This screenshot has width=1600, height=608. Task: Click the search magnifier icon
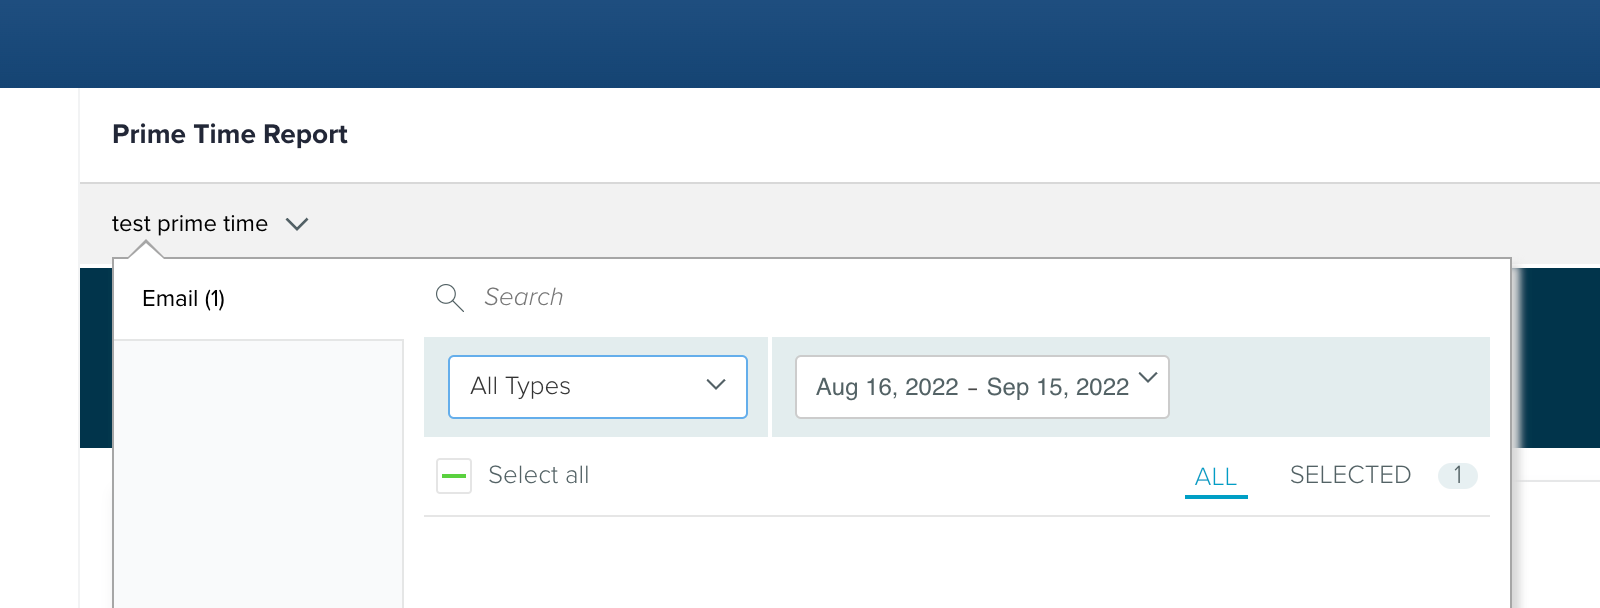point(449,297)
